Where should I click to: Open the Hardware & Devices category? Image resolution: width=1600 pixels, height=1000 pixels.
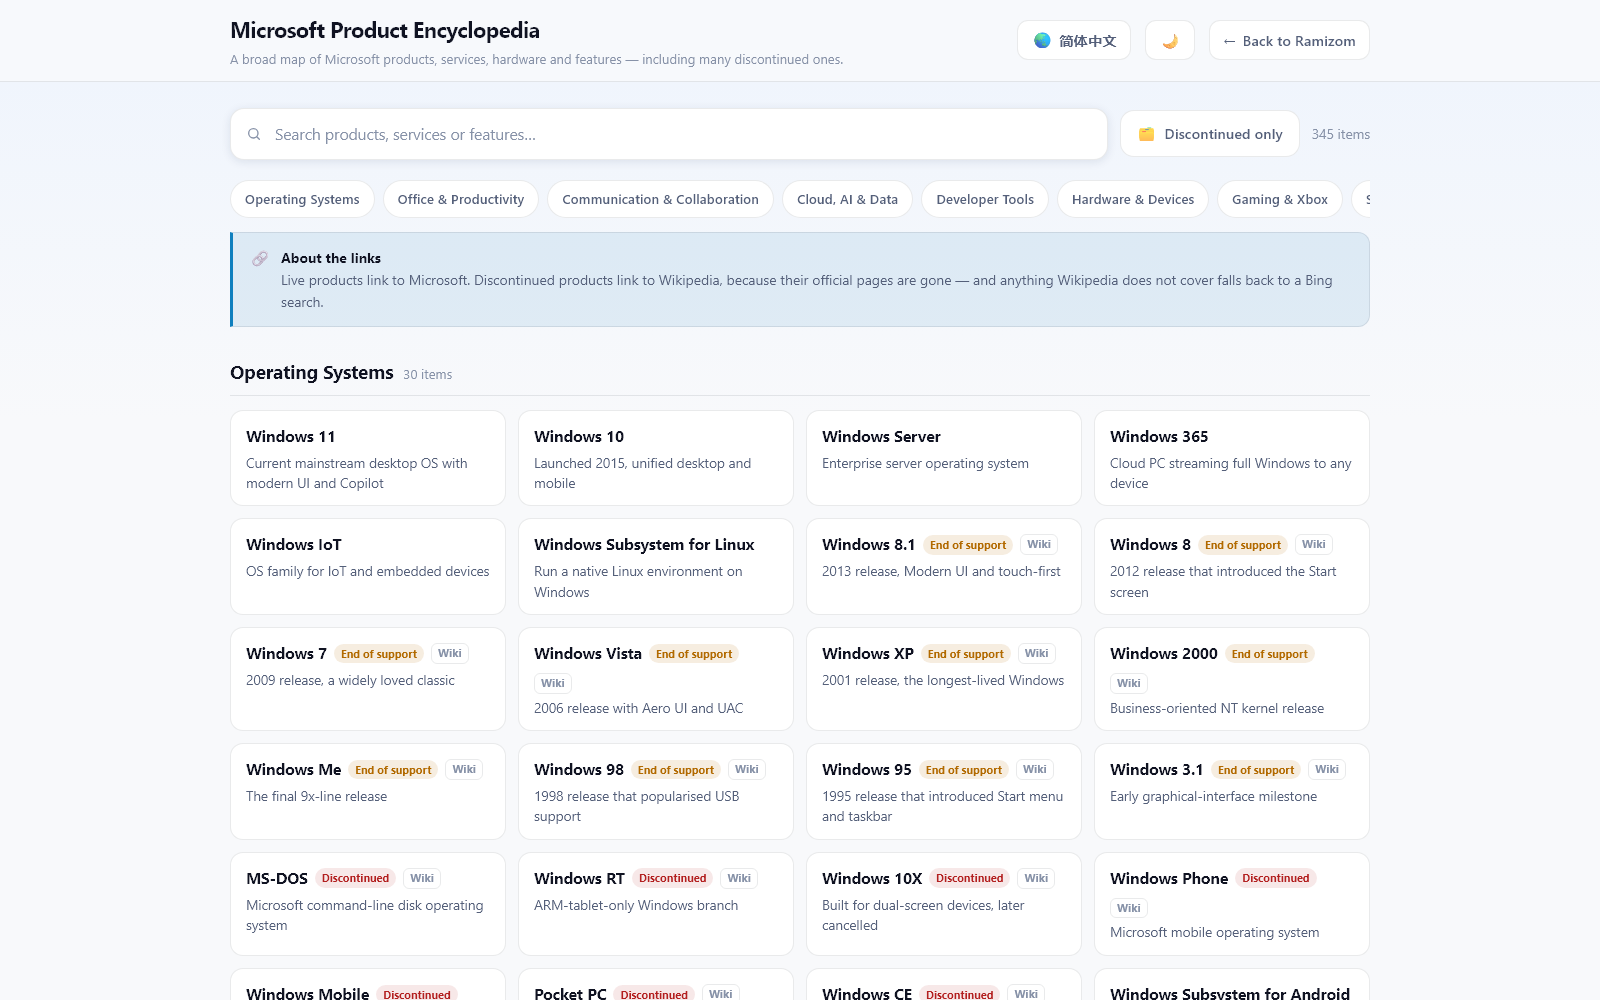[1133, 199]
